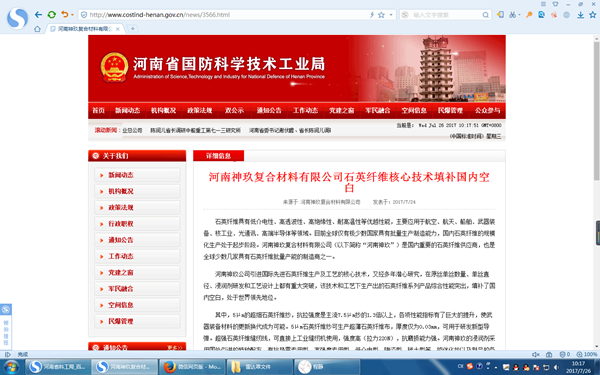Click 通知公告 in the red navigation bar
This screenshot has width=600, height=375.
(x=269, y=111)
